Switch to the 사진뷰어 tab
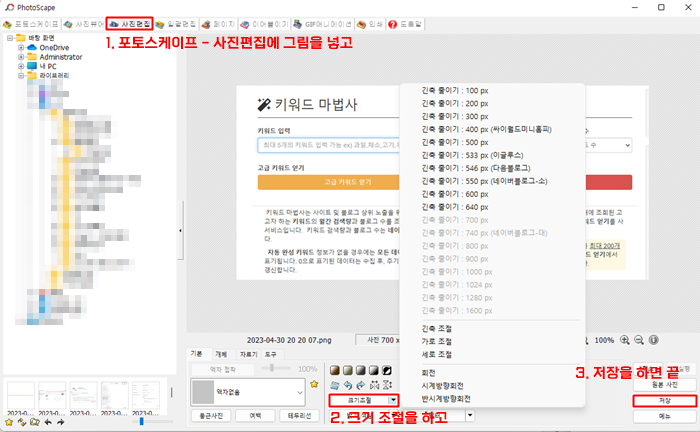This screenshot has height=432, width=700. coord(83,24)
